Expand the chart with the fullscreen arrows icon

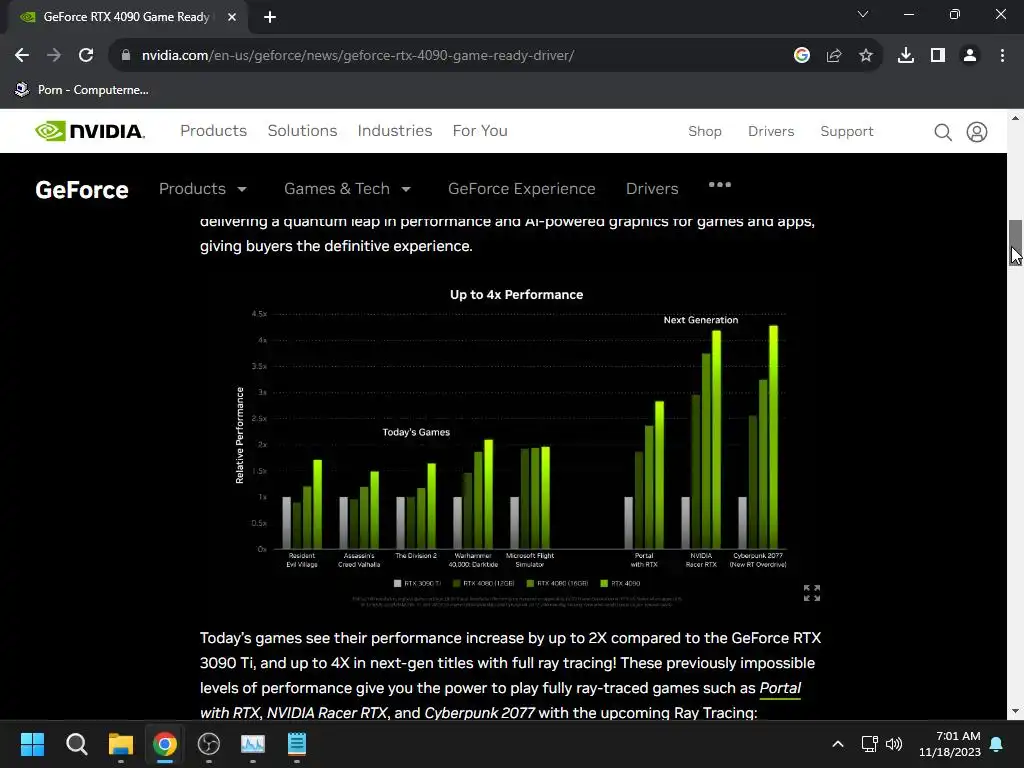(812, 593)
